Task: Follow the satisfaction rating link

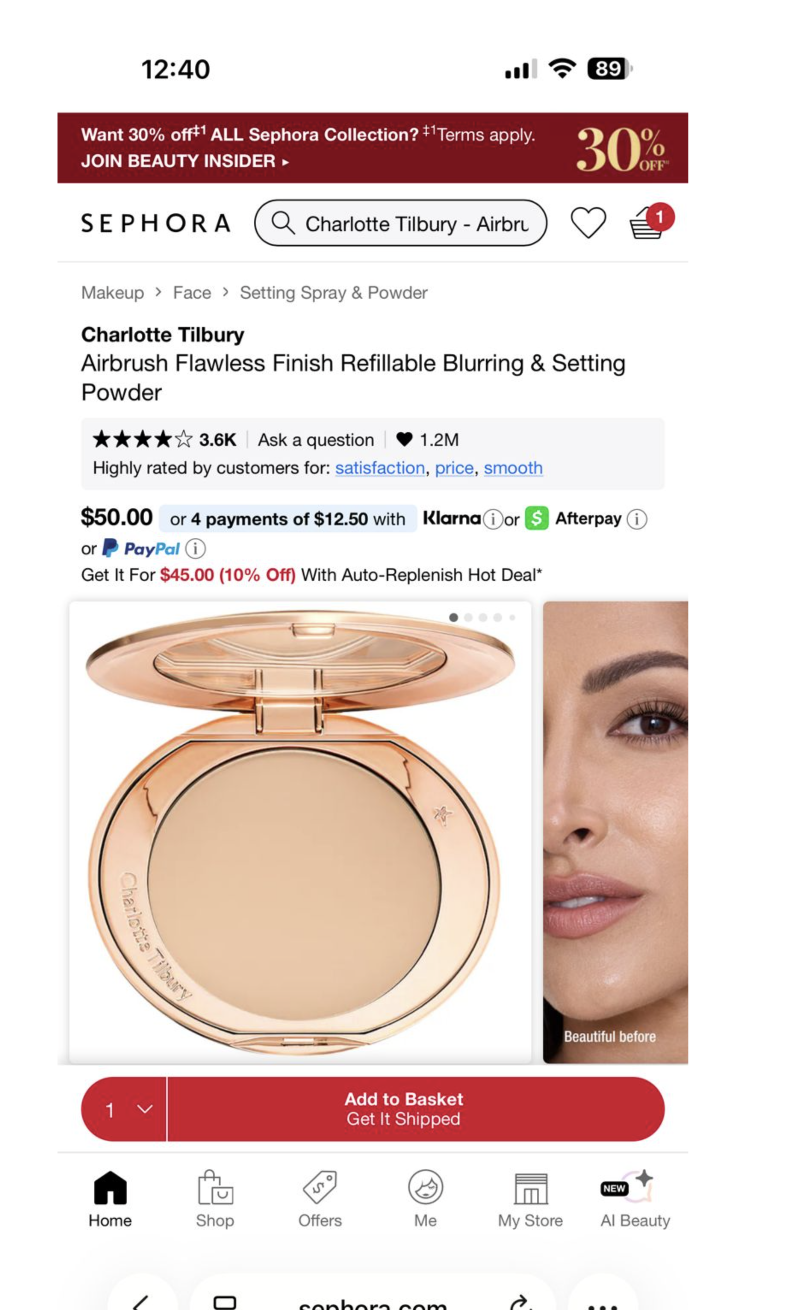Action: pos(379,468)
